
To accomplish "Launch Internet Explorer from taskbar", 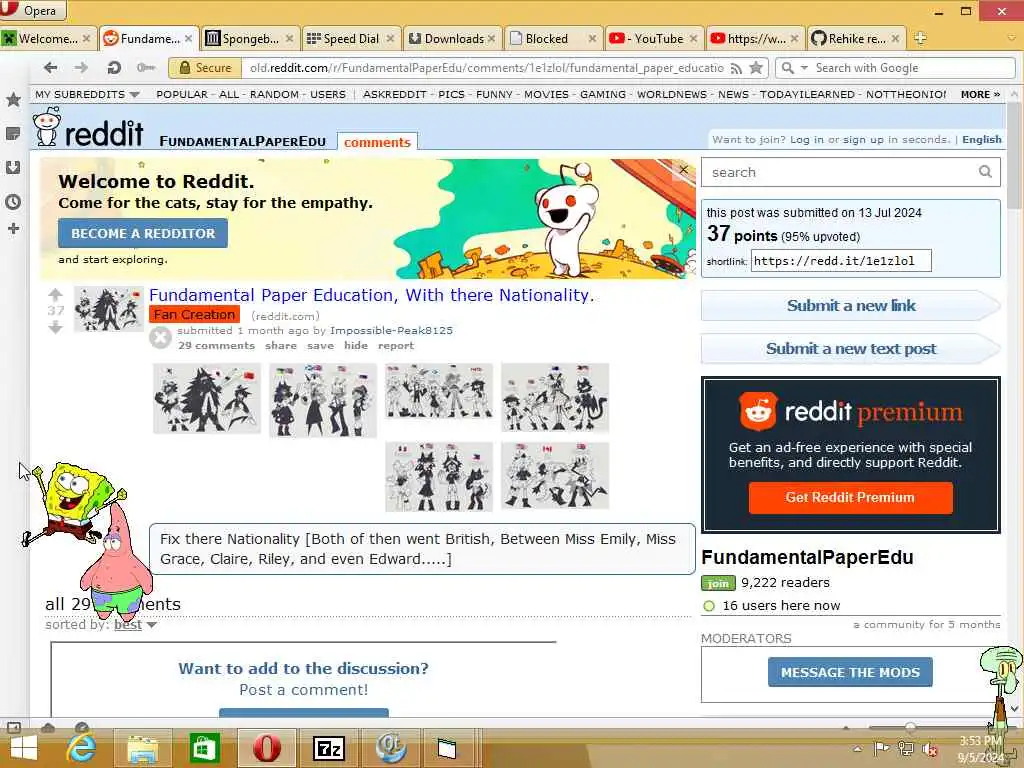I will tap(82, 748).
